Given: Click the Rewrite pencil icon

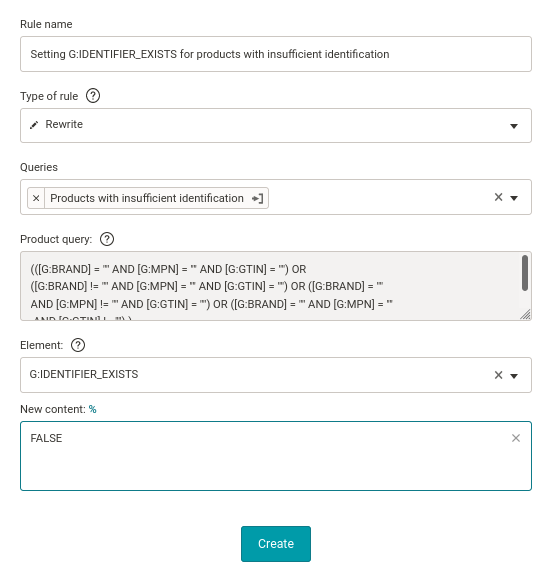Looking at the screenshot, I should [x=34, y=125].
